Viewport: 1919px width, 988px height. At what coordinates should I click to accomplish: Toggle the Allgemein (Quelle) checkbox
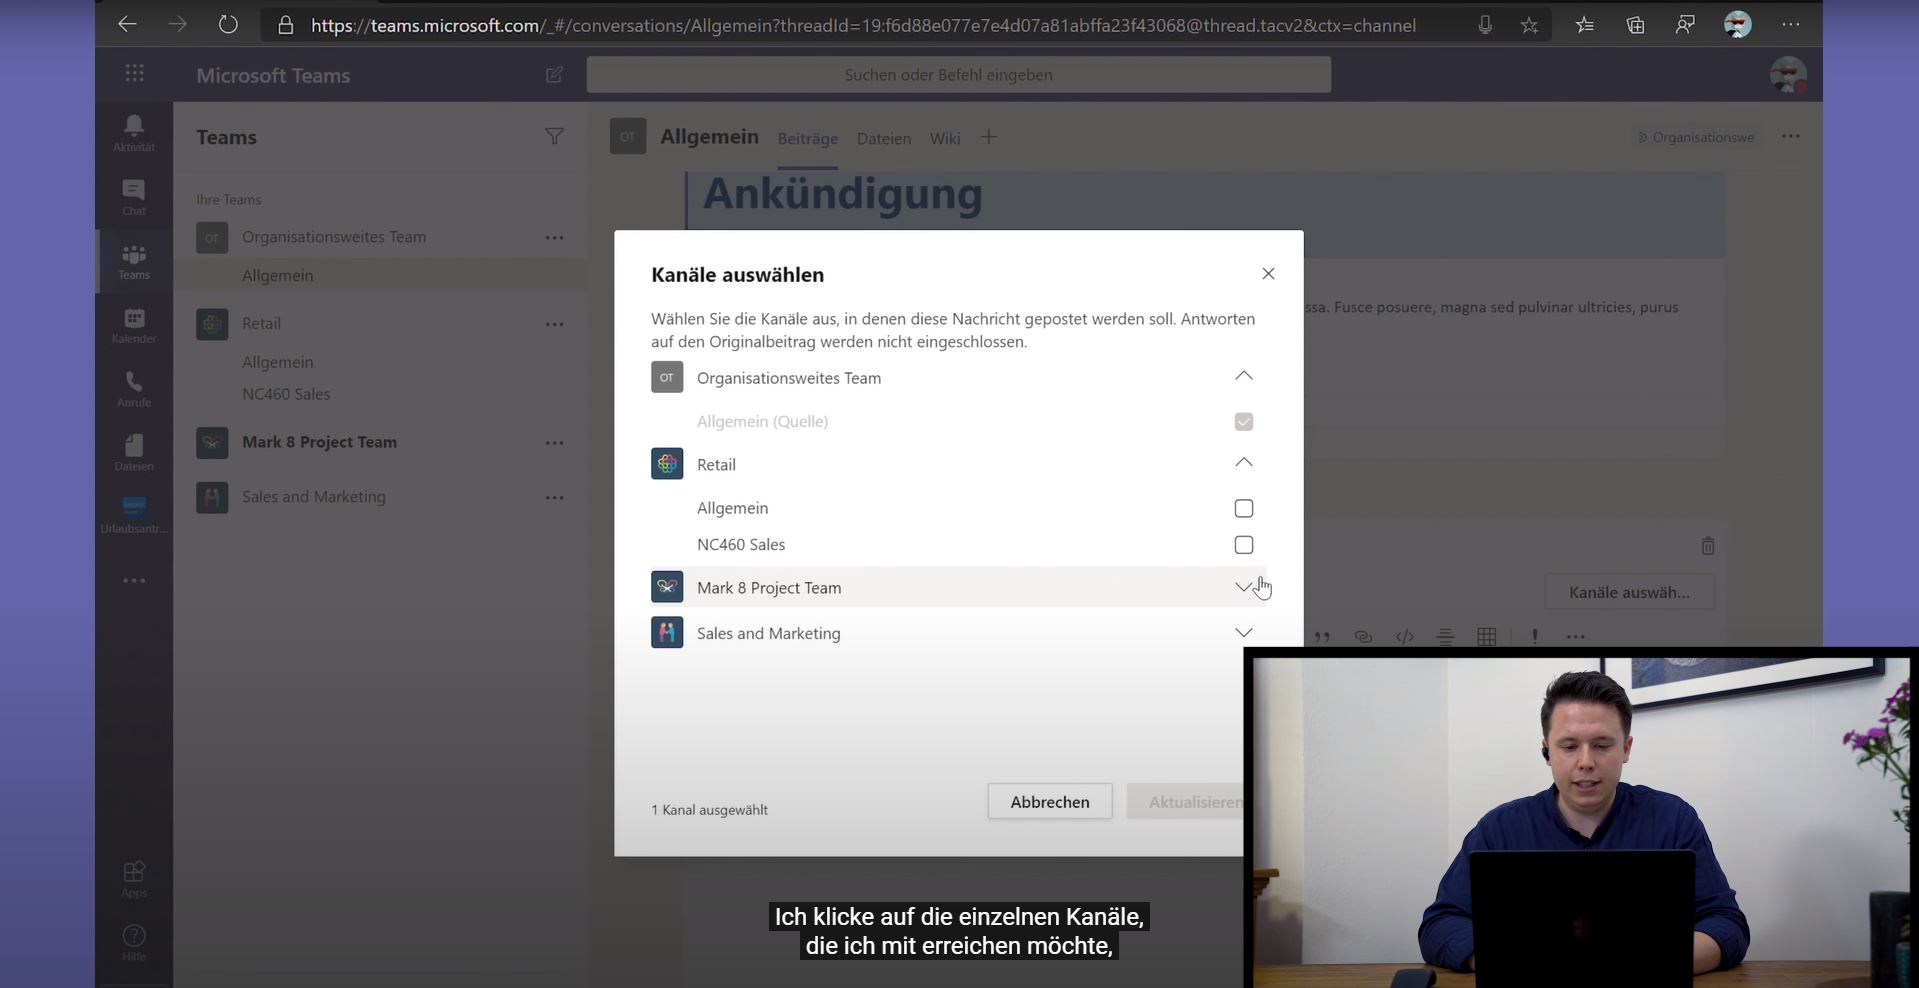1243,421
